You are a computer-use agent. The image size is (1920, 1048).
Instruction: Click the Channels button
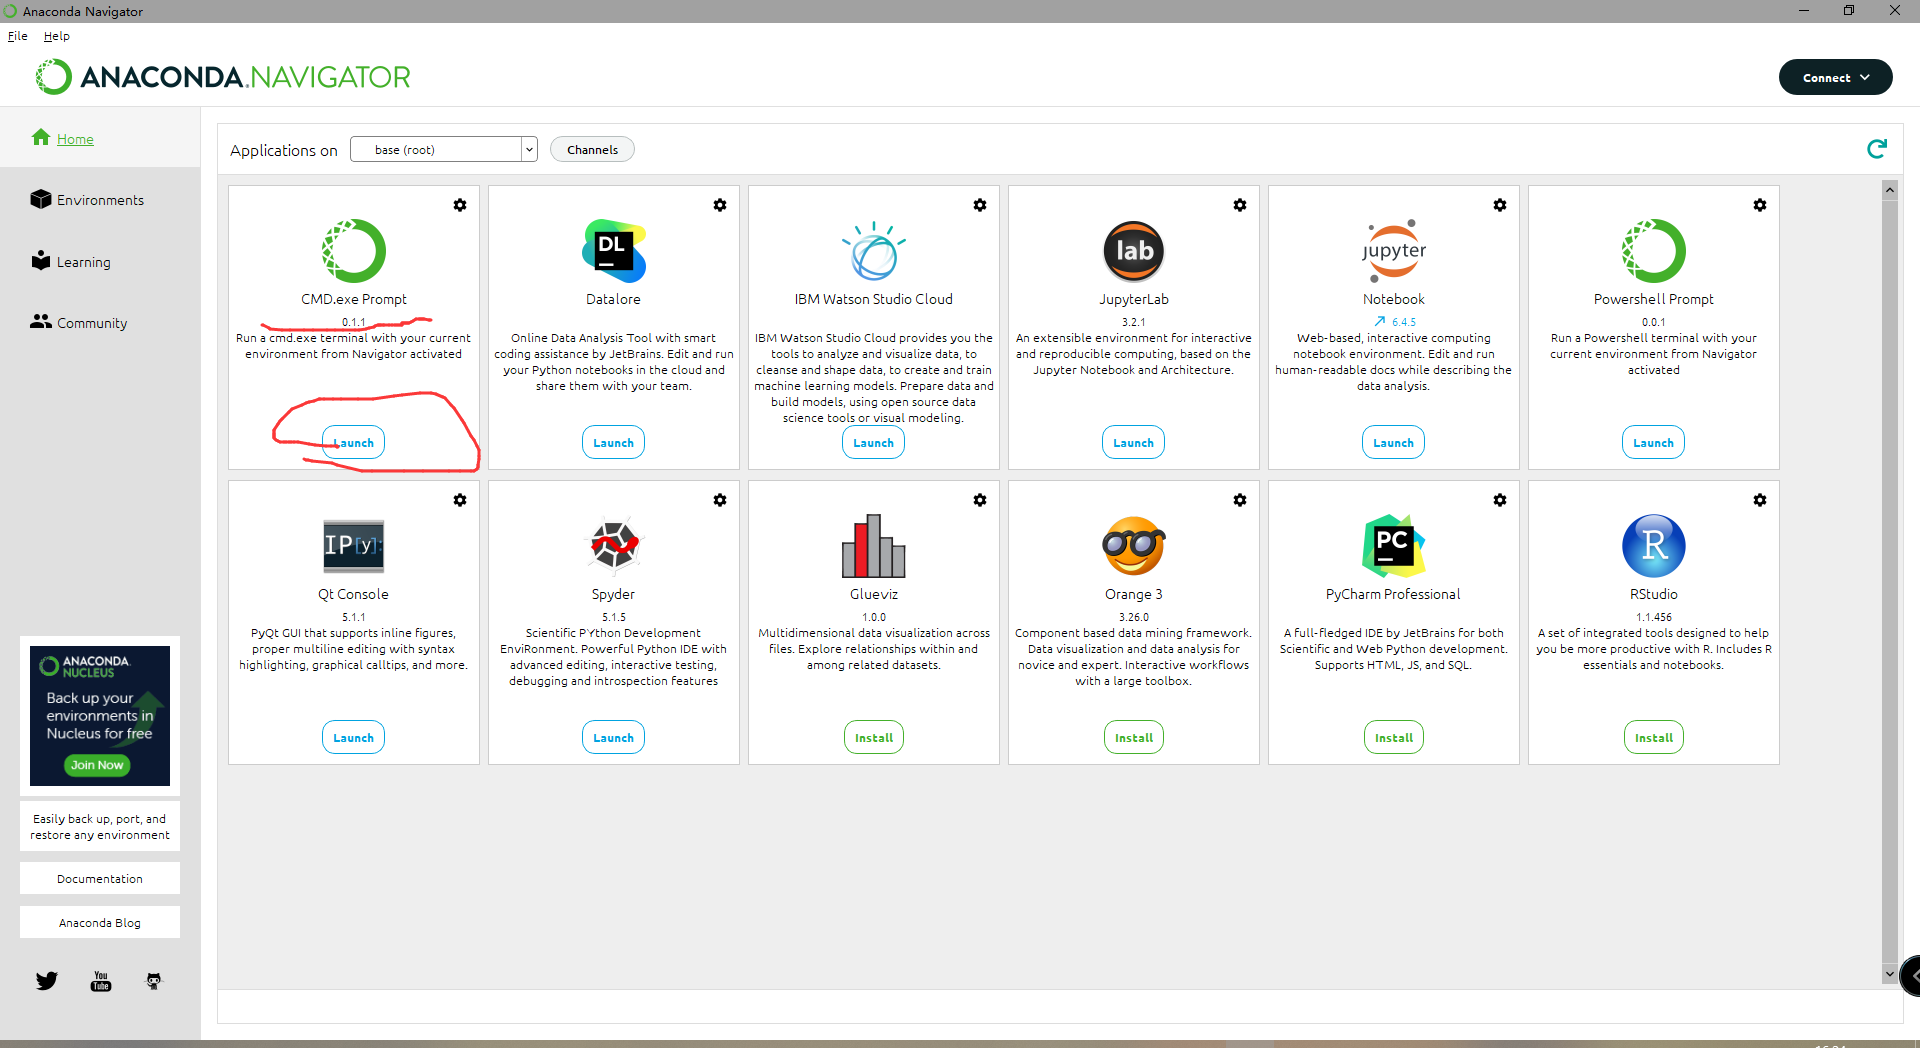click(592, 149)
